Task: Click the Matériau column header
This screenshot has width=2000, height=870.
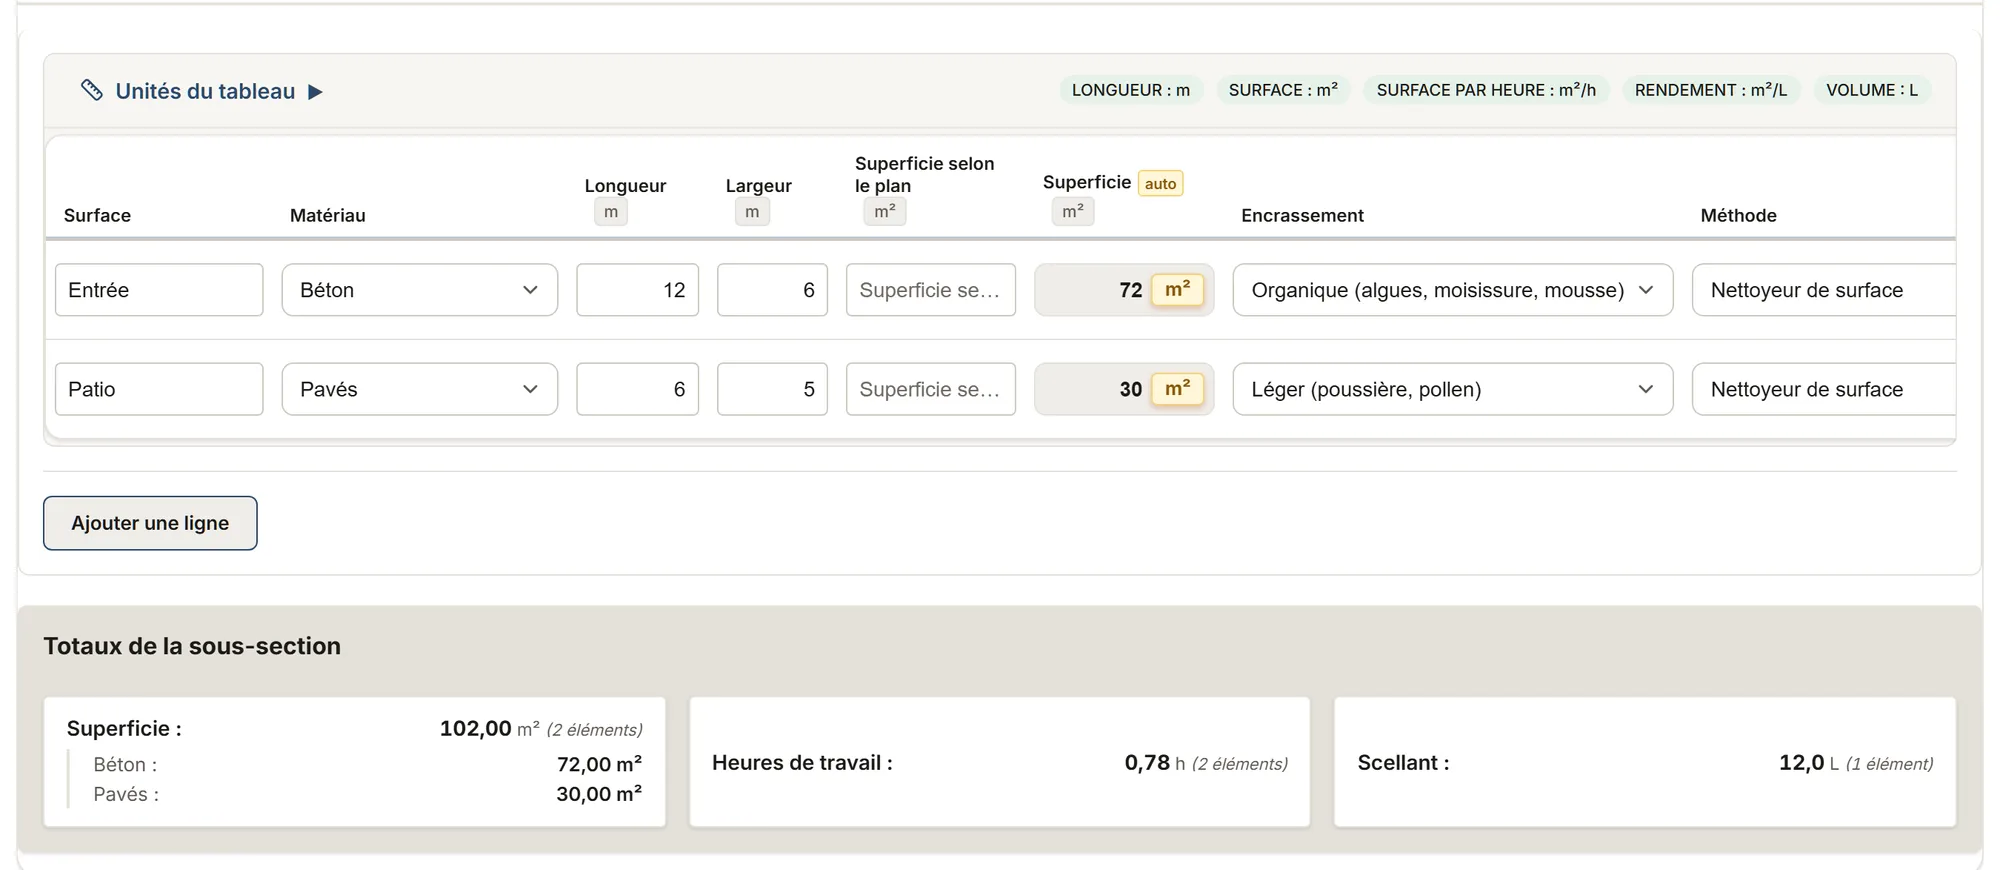Action: point(328,215)
